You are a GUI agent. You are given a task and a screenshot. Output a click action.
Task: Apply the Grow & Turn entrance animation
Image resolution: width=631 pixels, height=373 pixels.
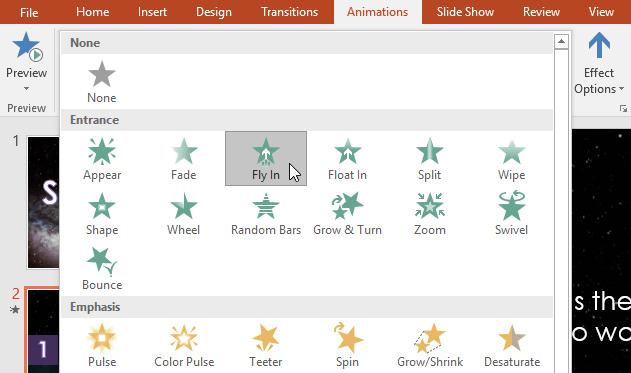pos(347,214)
